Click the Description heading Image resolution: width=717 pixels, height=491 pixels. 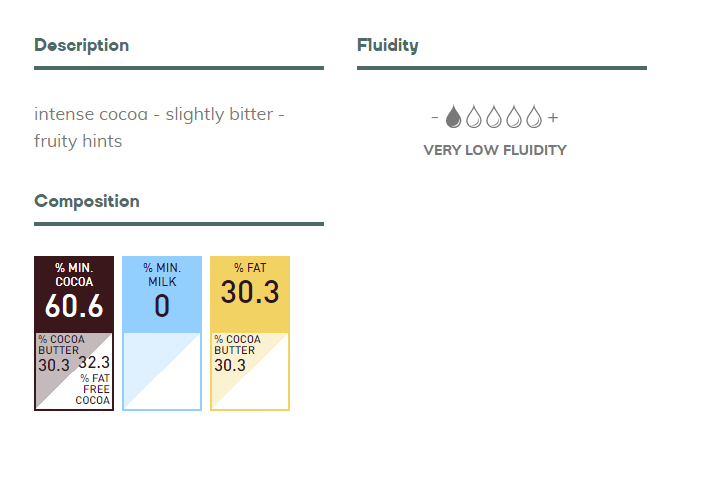pyautogui.click(x=82, y=45)
